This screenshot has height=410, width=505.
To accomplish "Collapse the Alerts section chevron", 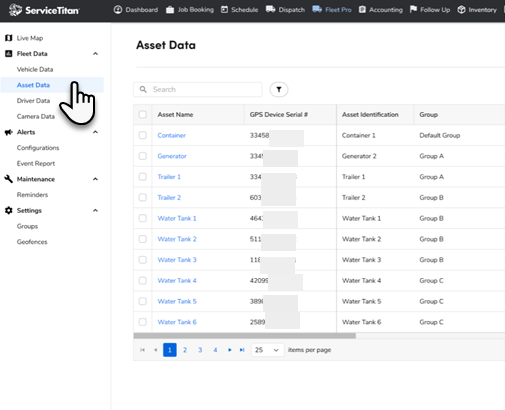I will pyautogui.click(x=95, y=132).
